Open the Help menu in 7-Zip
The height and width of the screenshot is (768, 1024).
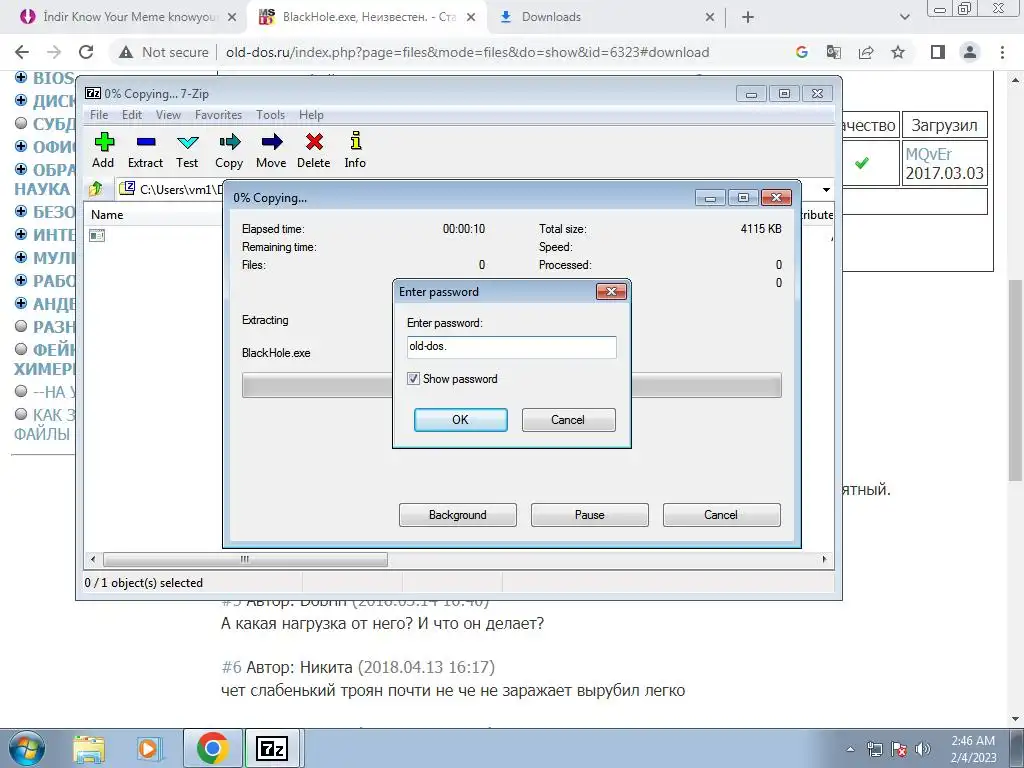[311, 114]
